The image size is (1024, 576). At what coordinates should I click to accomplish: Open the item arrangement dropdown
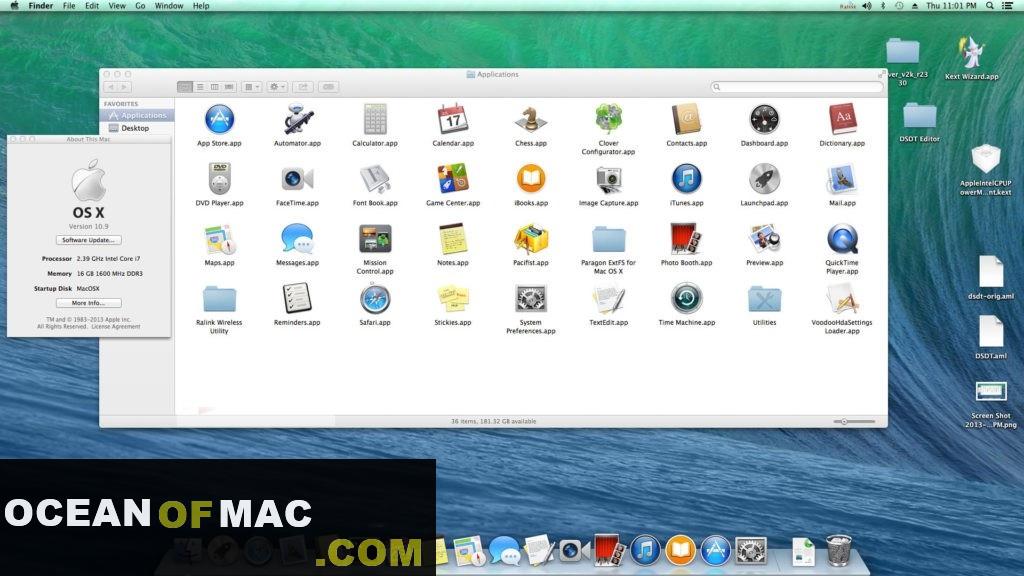coord(251,87)
